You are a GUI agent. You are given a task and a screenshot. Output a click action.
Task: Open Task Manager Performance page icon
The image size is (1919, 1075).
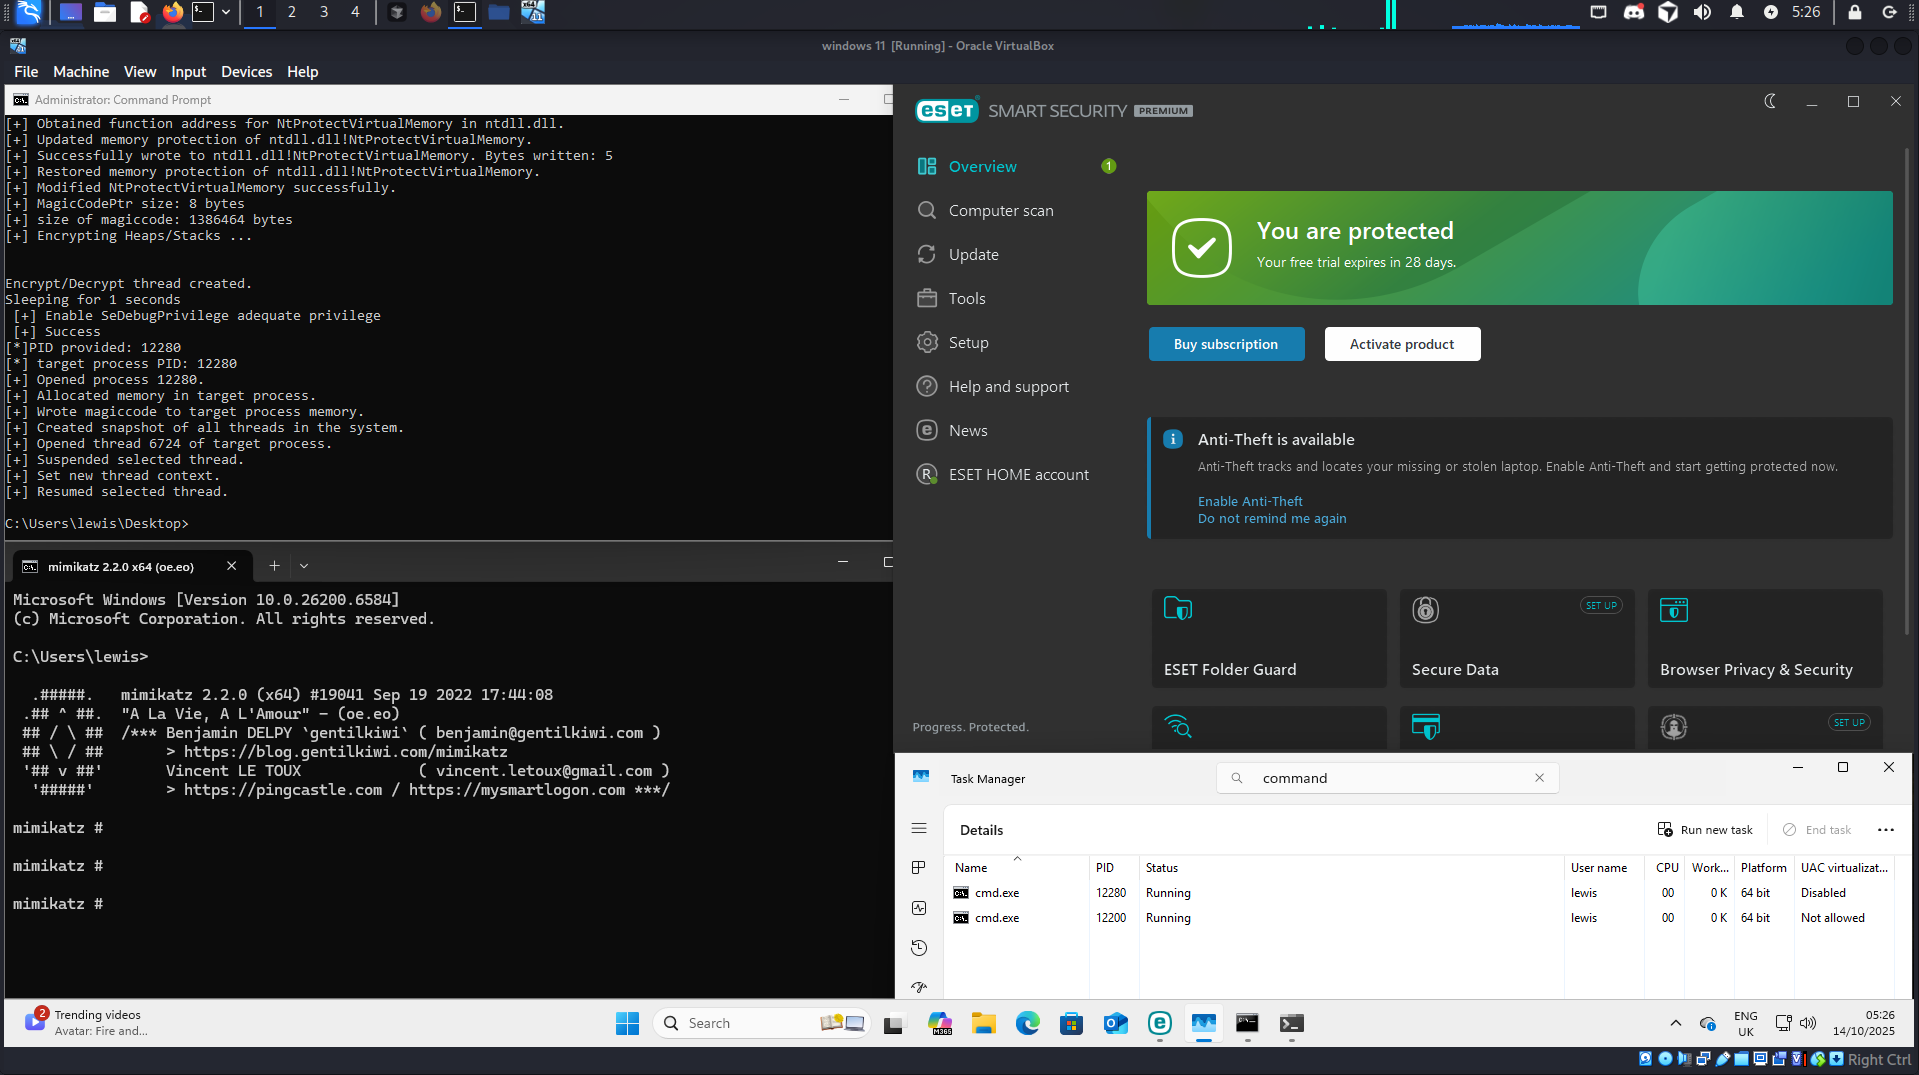click(x=919, y=908)
